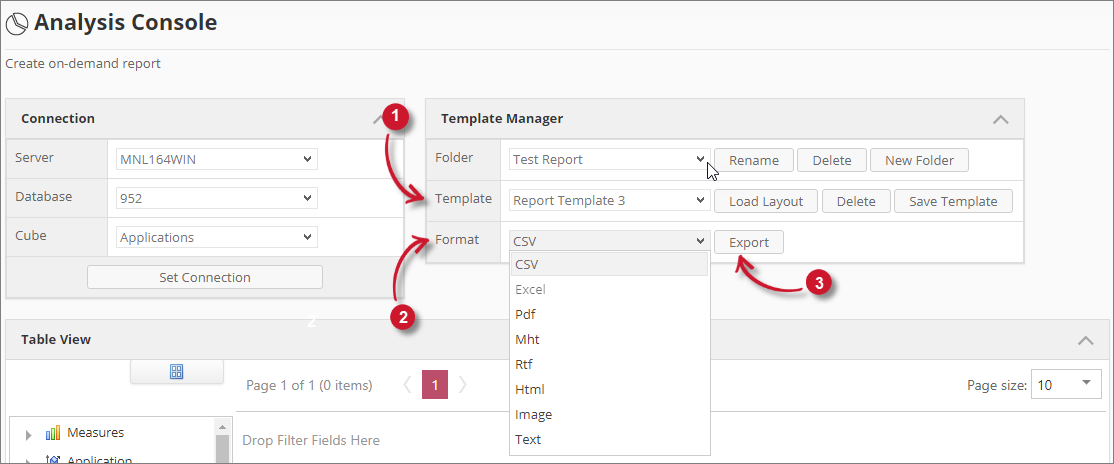Click the Load Layout button
This screenshot has width=1114, height=464.
[766, 201]
